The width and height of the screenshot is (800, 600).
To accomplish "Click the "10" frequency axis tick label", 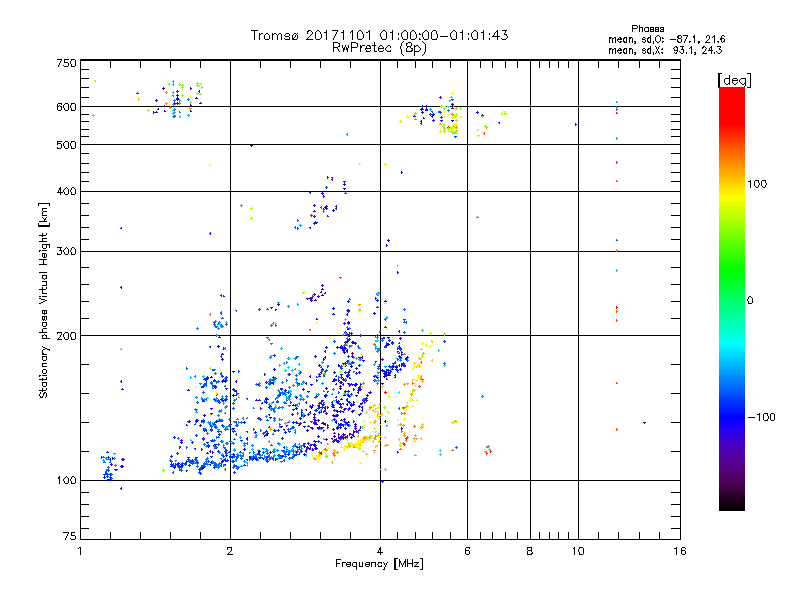I will (x=578, y=551).
